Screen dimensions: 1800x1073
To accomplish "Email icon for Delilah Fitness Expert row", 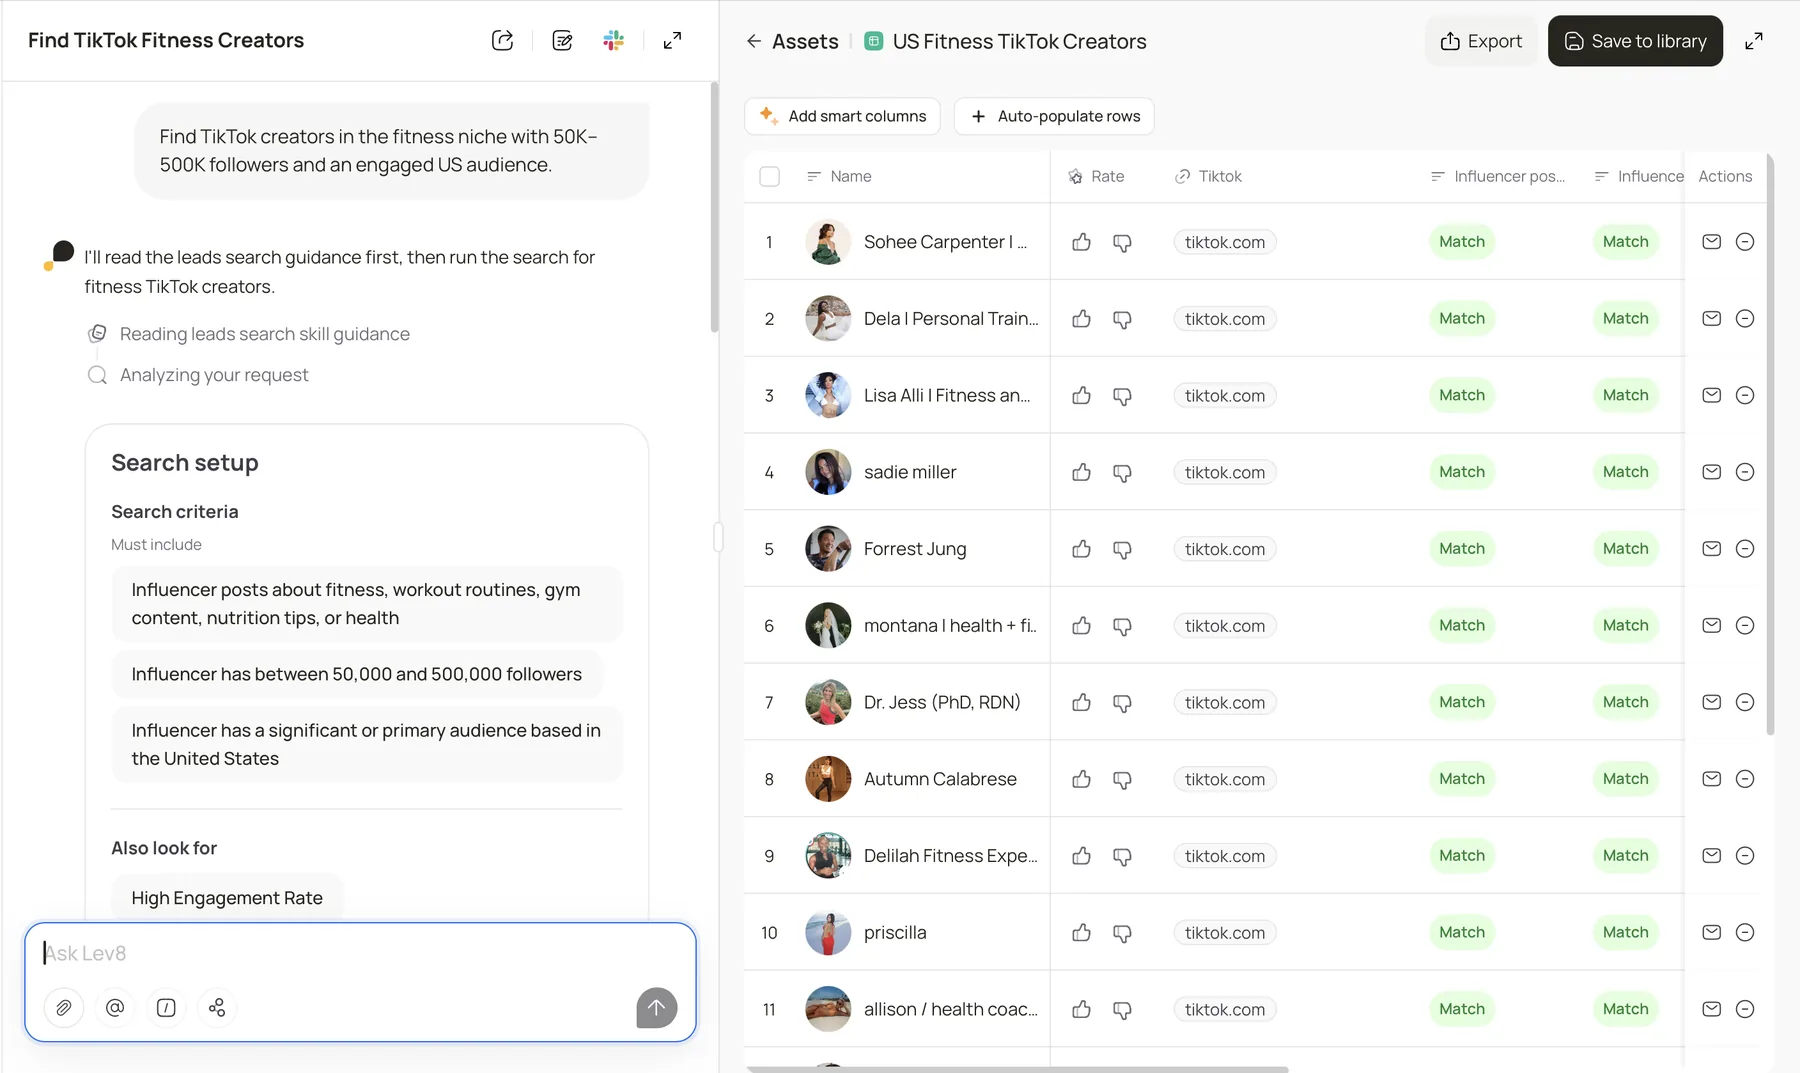I will (x=1711, y=855).
